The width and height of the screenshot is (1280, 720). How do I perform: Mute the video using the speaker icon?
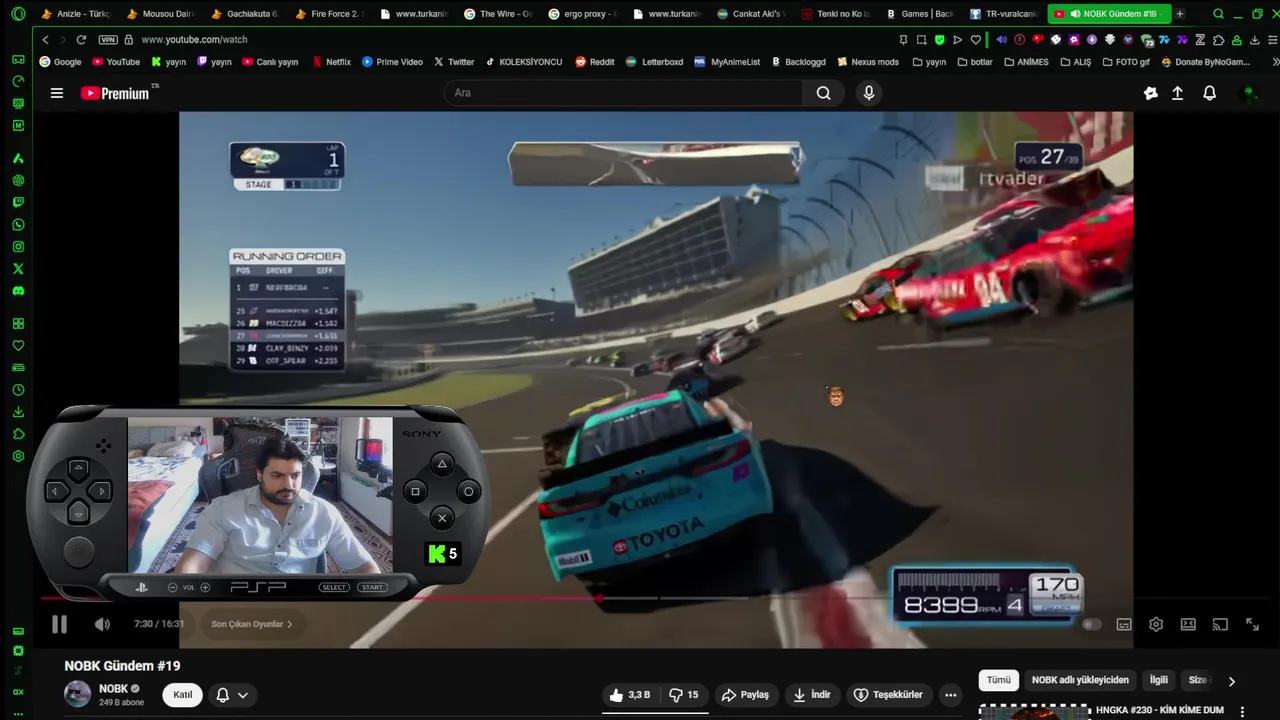point(102,624)
